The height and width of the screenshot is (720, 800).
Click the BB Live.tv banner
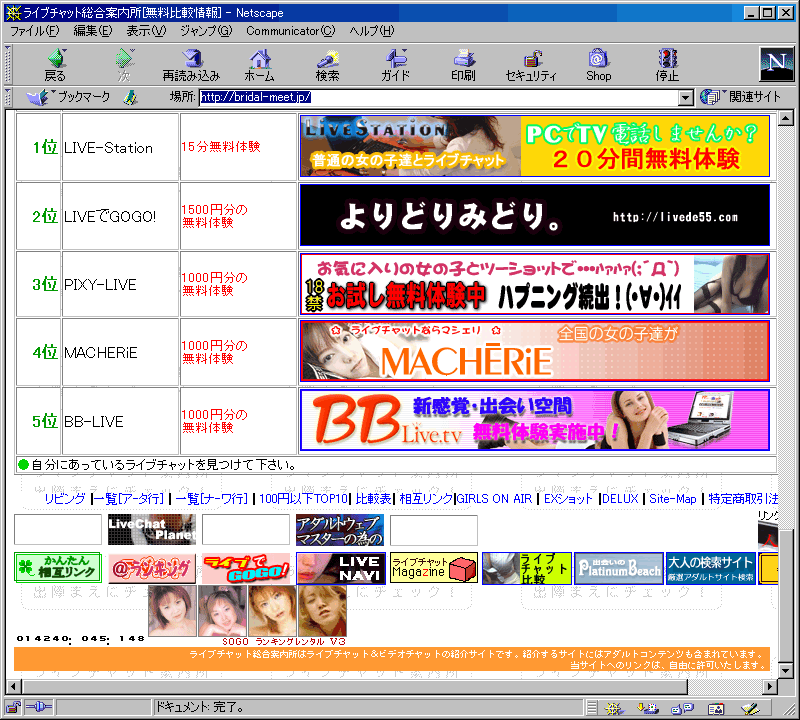pyautogui.click(x=535, y=419)
